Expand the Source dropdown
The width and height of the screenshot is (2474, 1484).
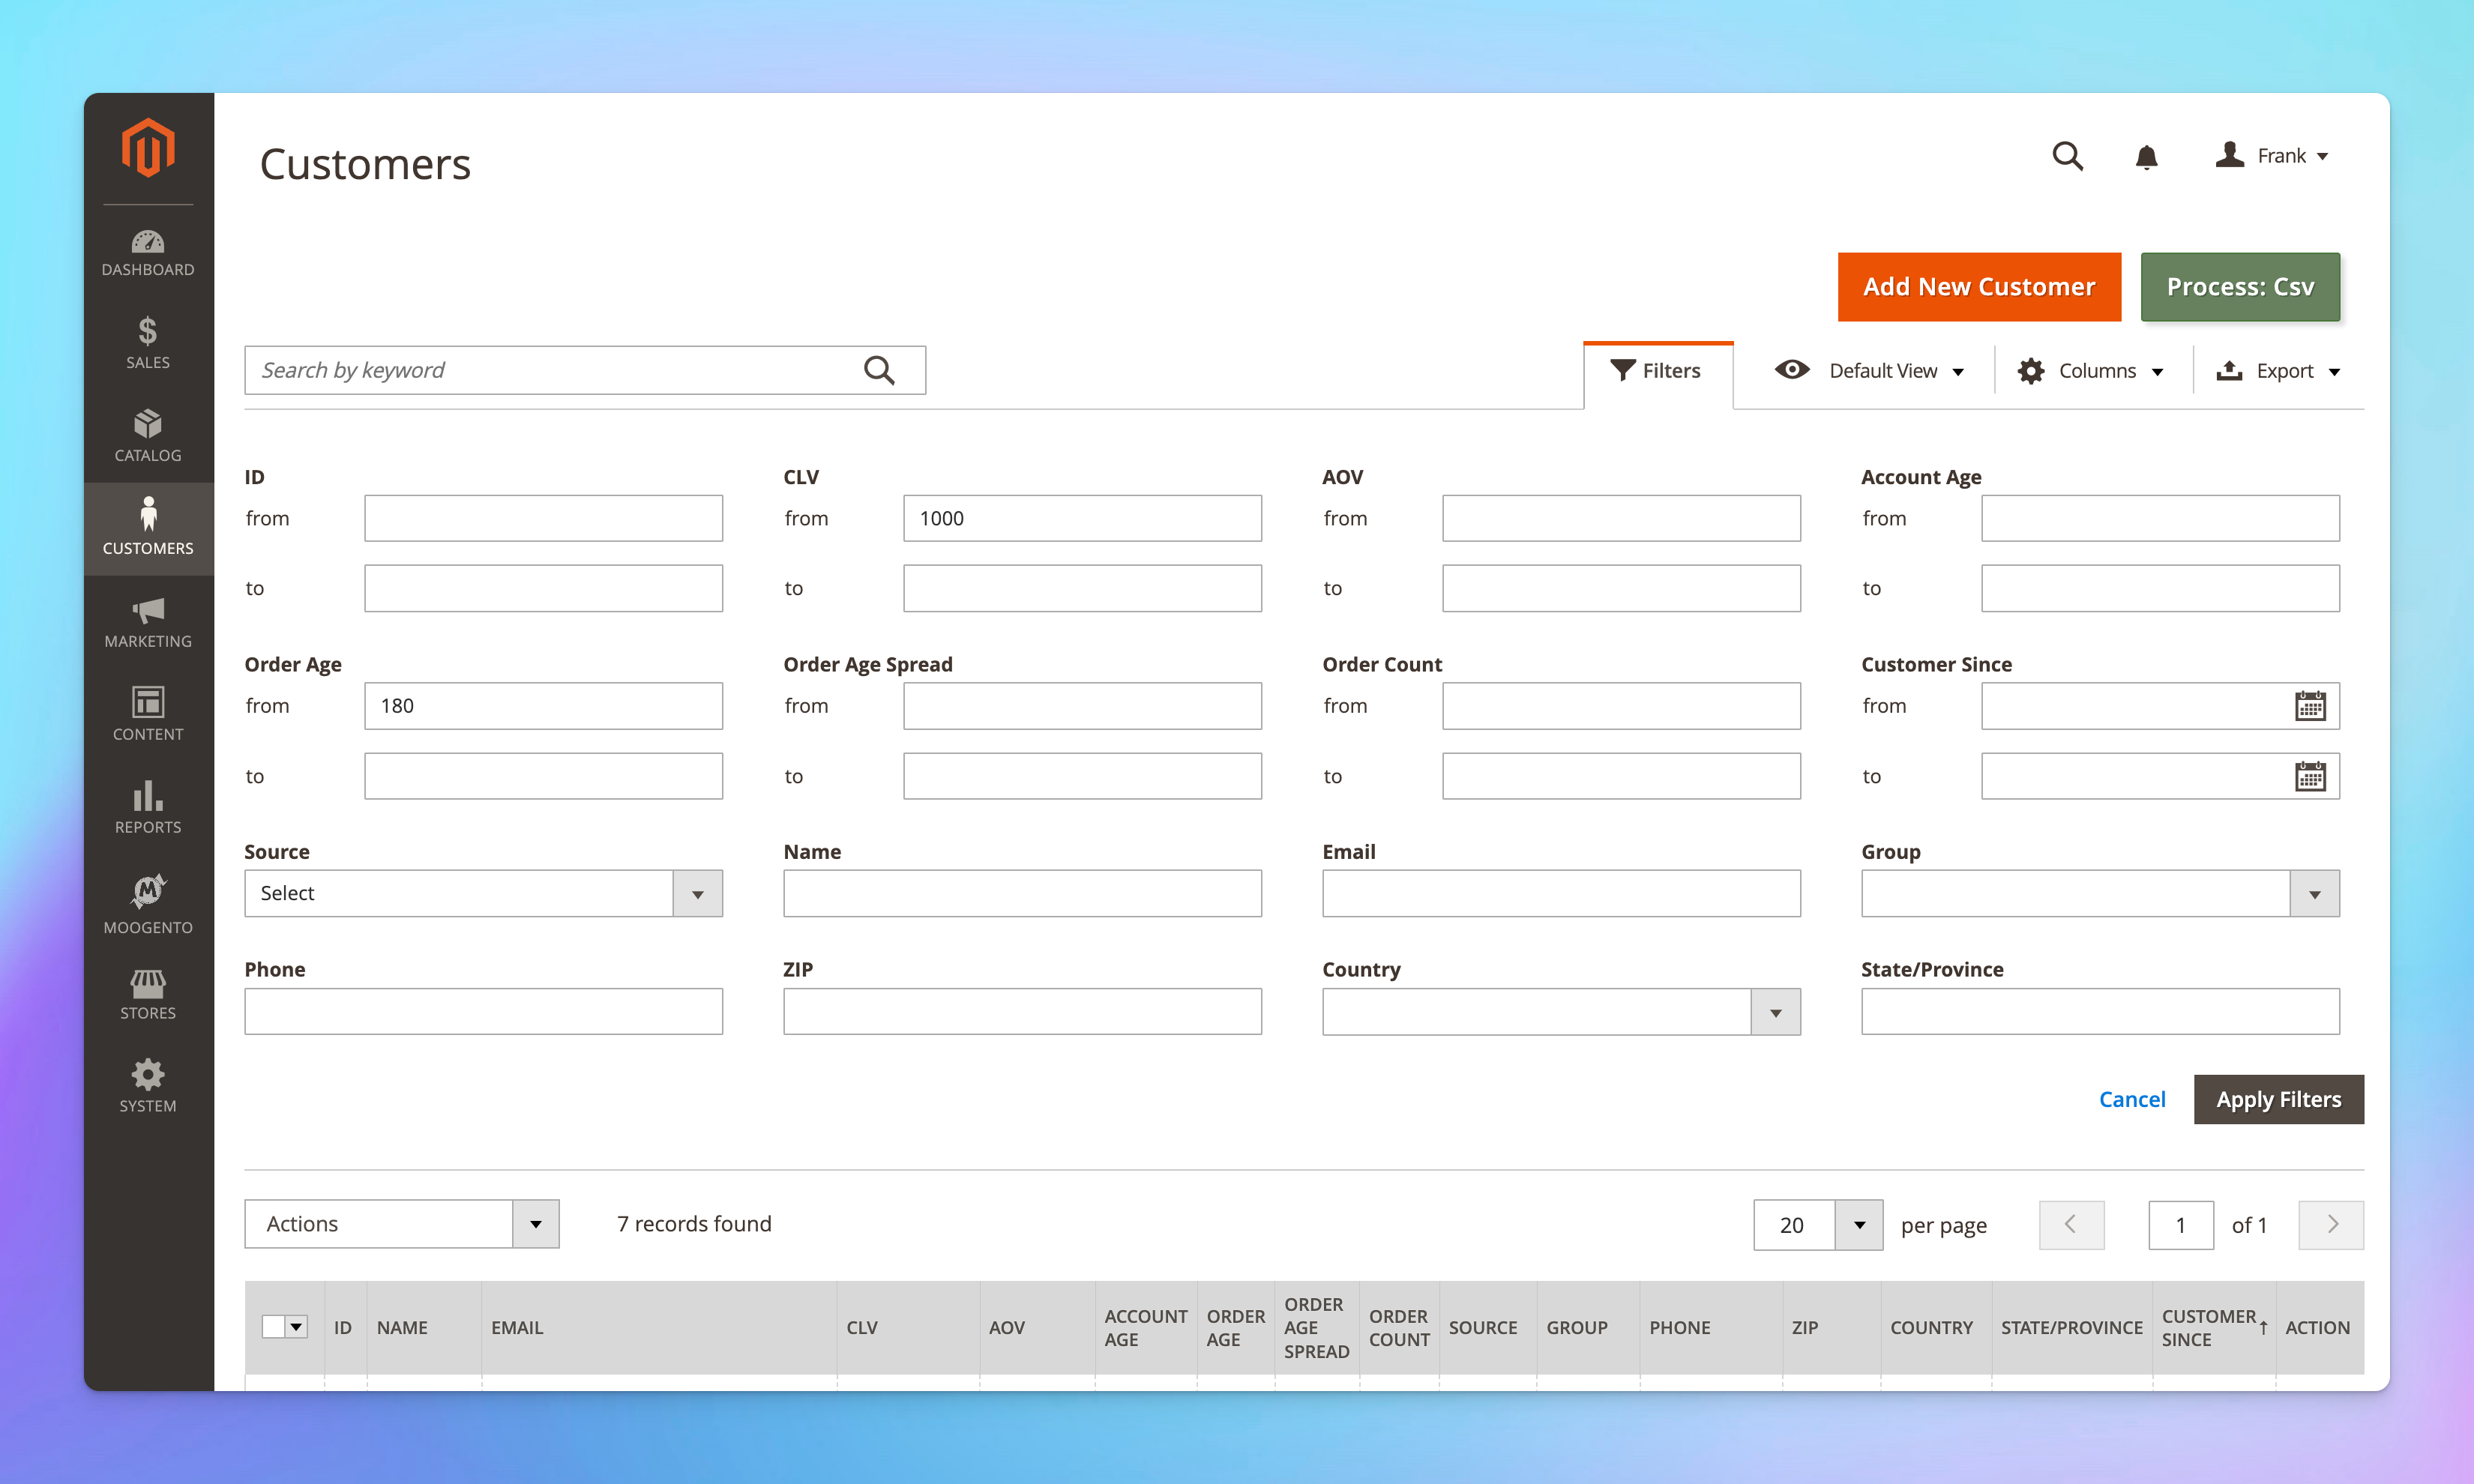(x=696, y=892)
